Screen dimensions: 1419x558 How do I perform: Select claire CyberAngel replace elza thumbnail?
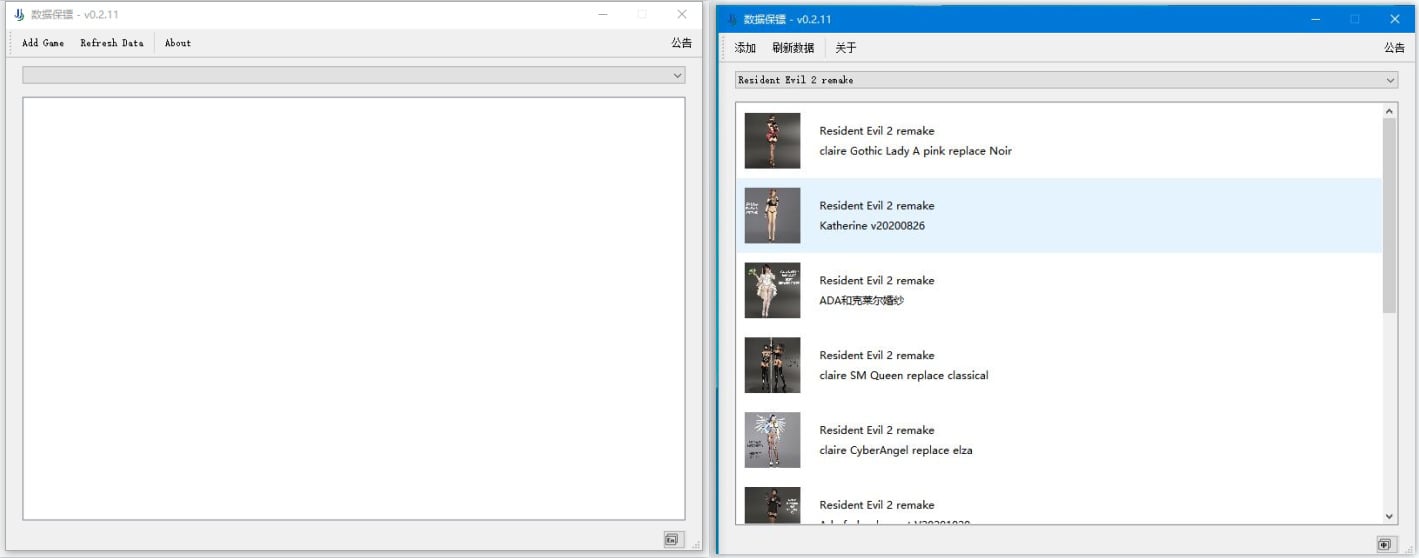(x=772, y=440)
